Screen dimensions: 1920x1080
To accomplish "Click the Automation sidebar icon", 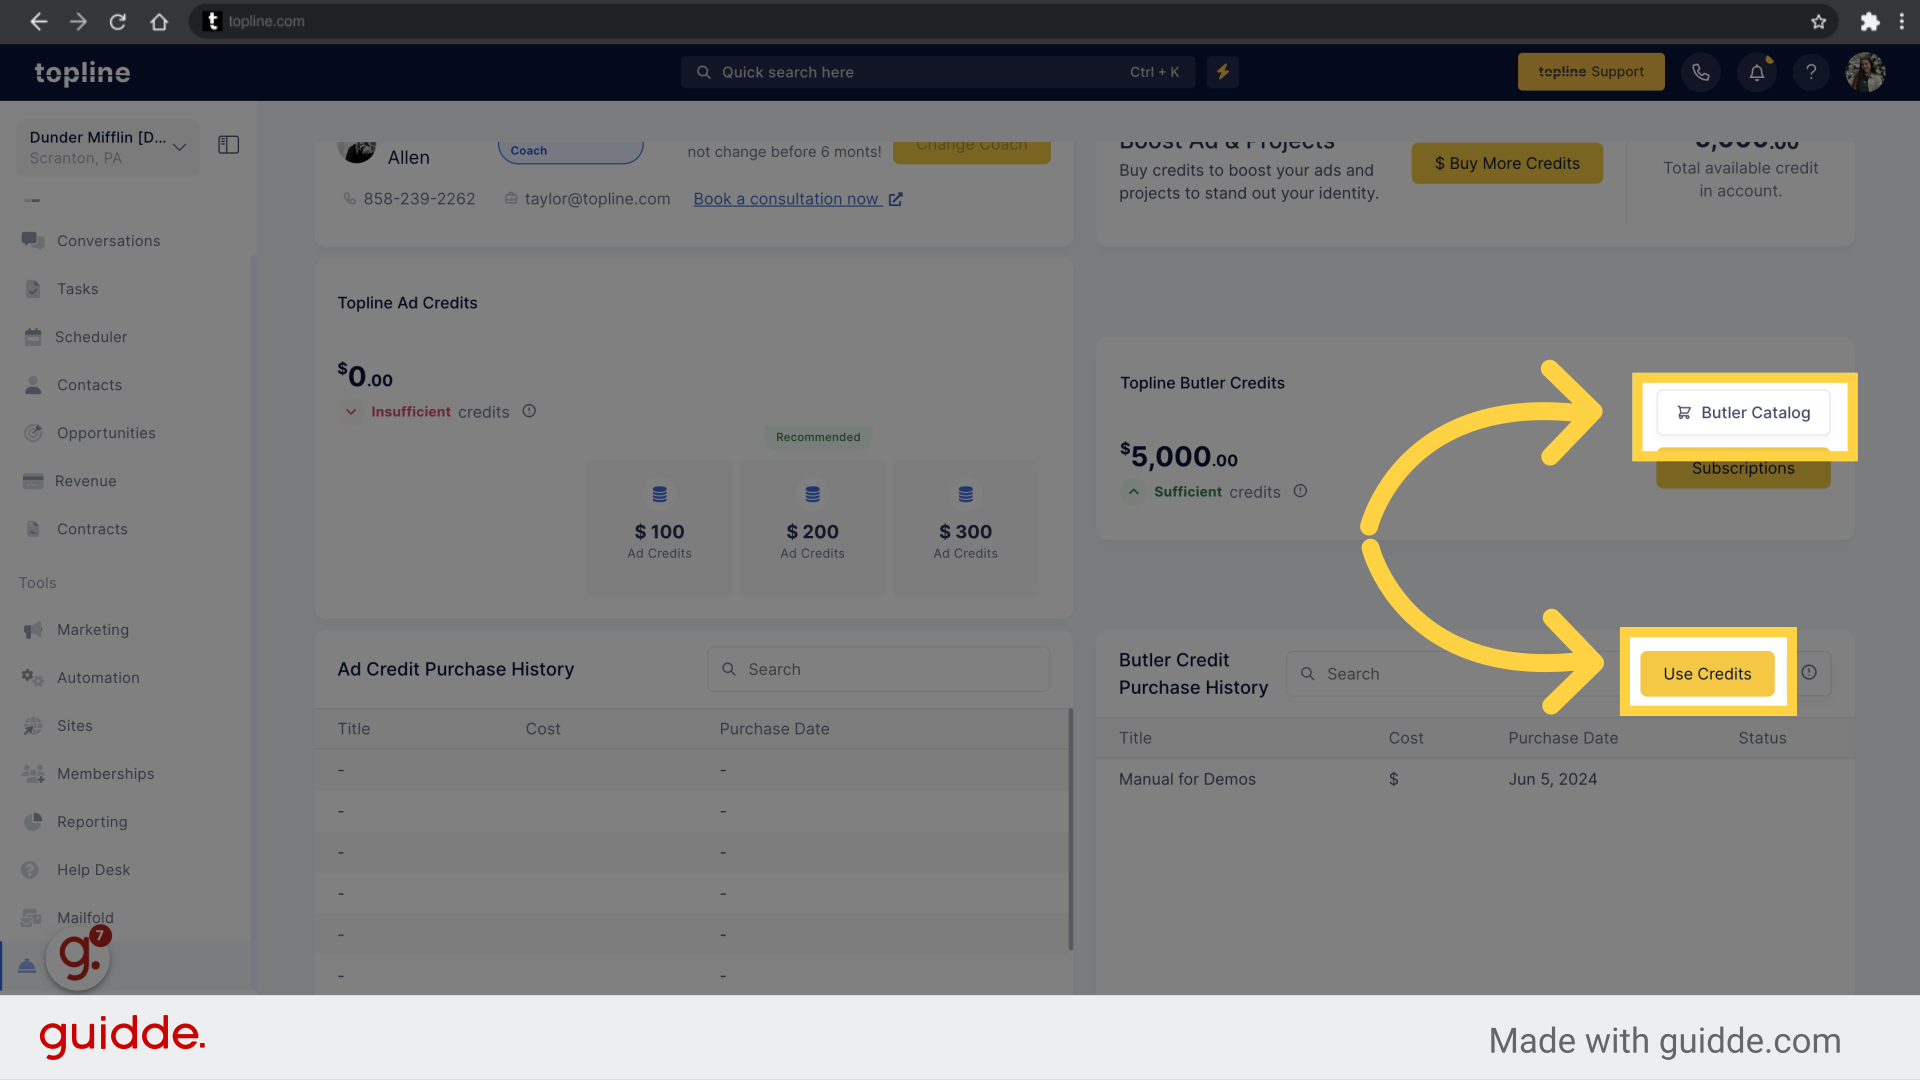I will [x=32, y=676].
